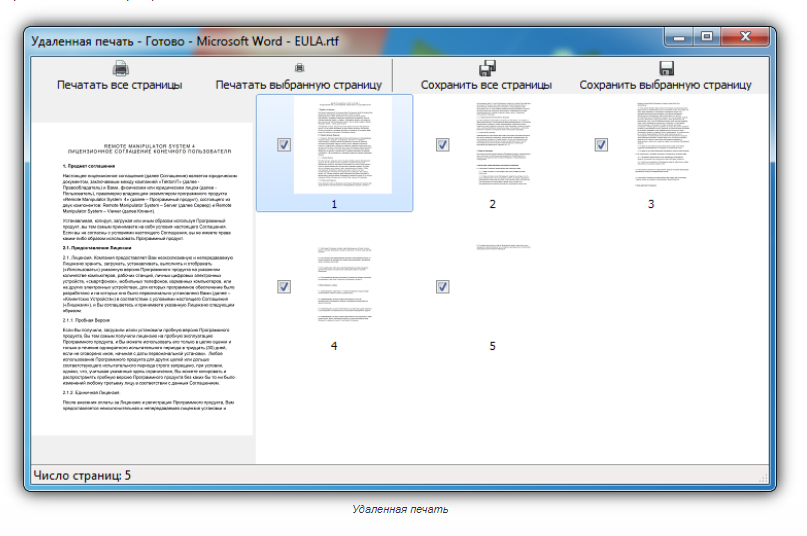The height and width of the screenshot is (536, 807).
Task: Select 'Сохранить выбранную страницу' label
Action: (x=665, y=85)
